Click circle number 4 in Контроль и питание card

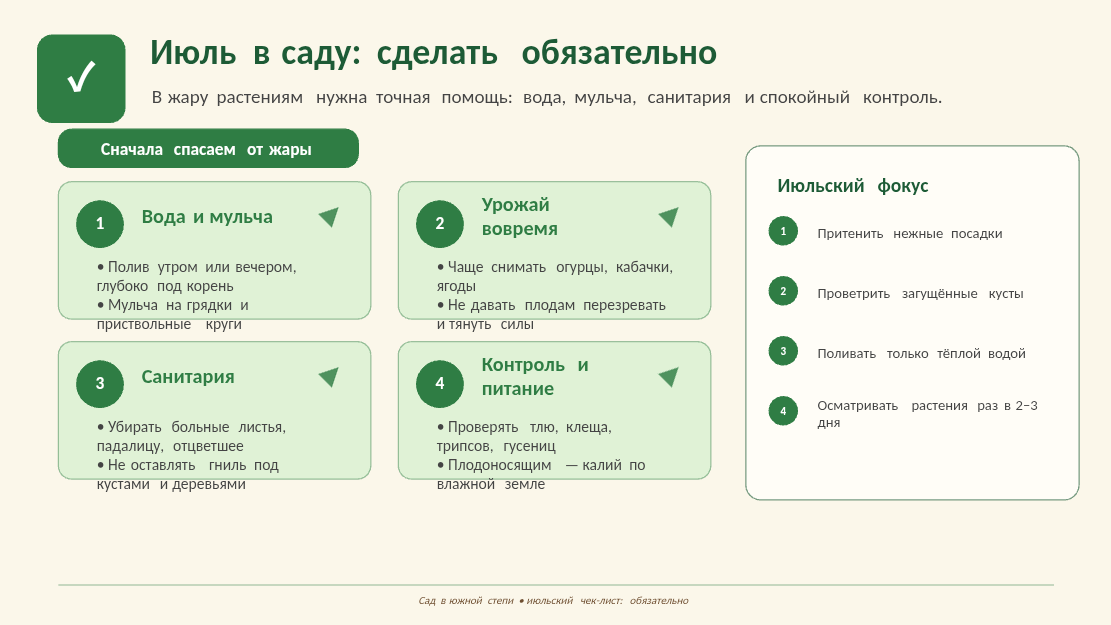(440, 384)
